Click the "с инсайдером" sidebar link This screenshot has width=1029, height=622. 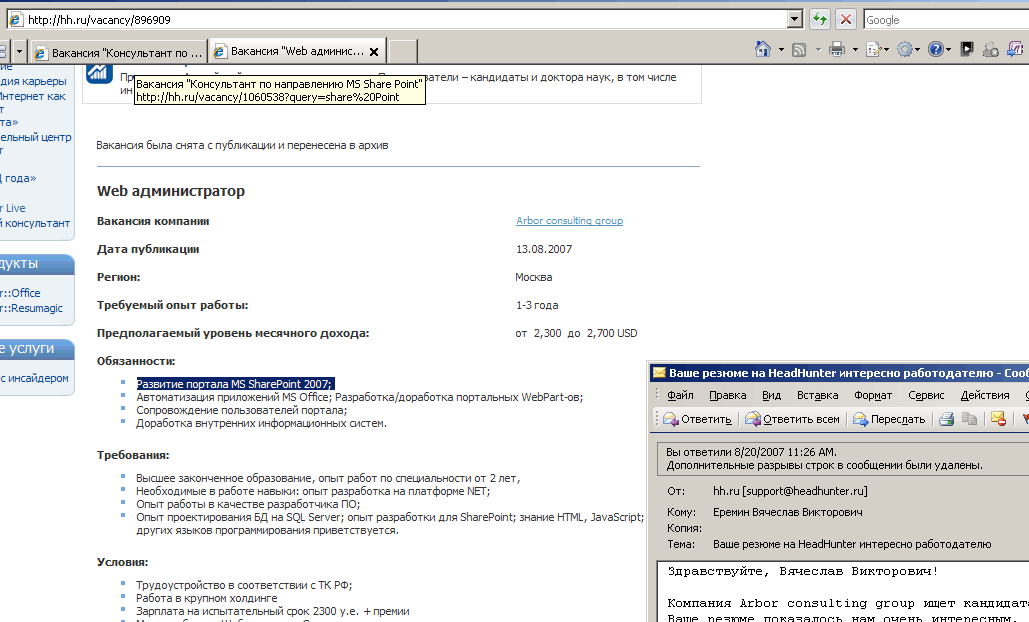pyautogui.click(x=34, y=378)
